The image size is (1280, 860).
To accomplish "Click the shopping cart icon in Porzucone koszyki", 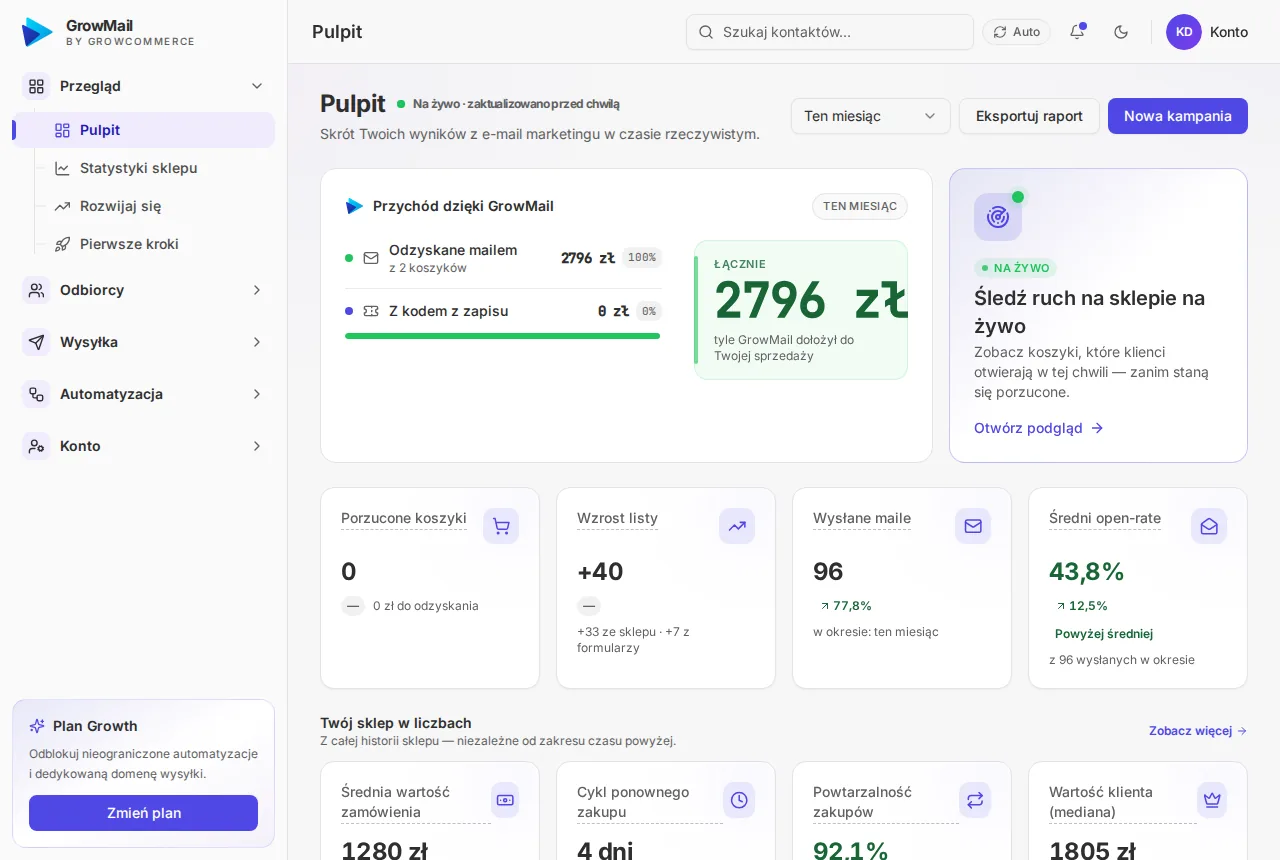I will (x=501, y=526).
